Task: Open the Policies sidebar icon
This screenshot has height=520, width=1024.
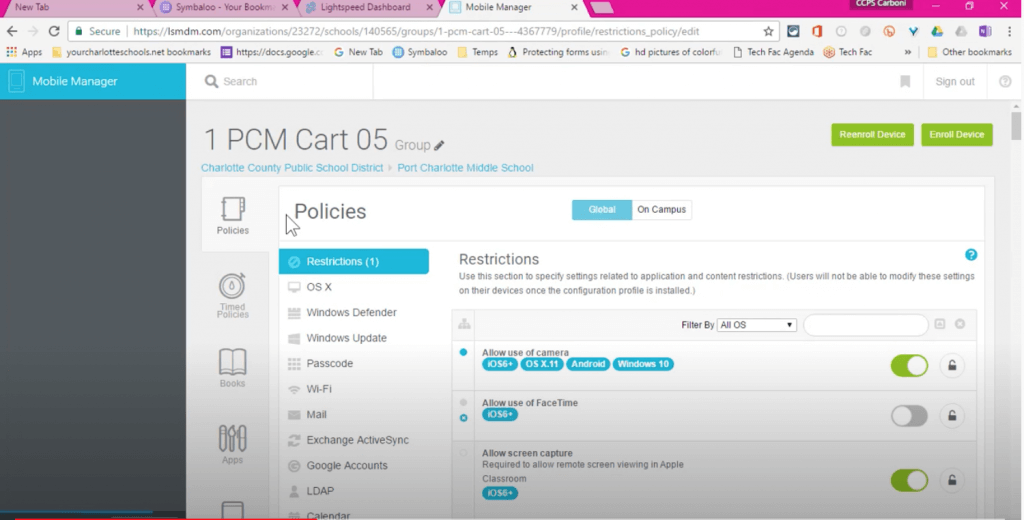Action: pos(232,216)
